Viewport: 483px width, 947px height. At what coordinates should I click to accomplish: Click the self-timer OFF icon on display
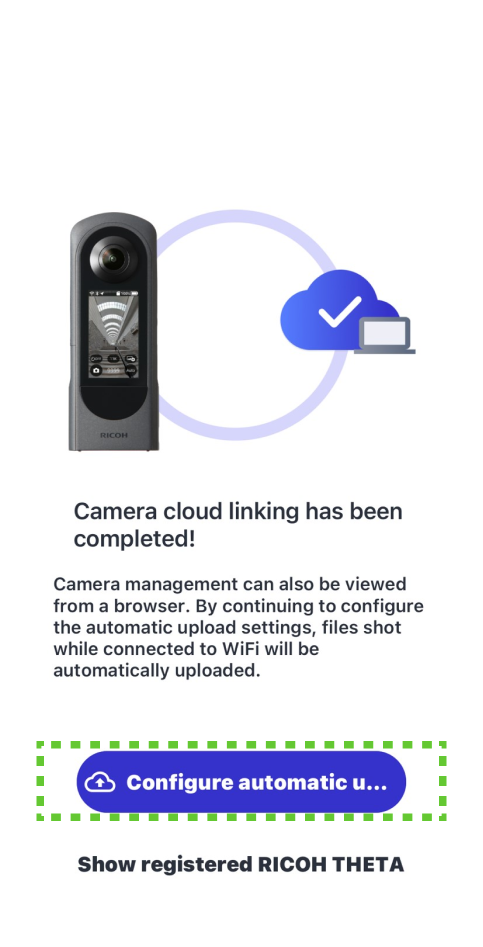click(96, 358)
